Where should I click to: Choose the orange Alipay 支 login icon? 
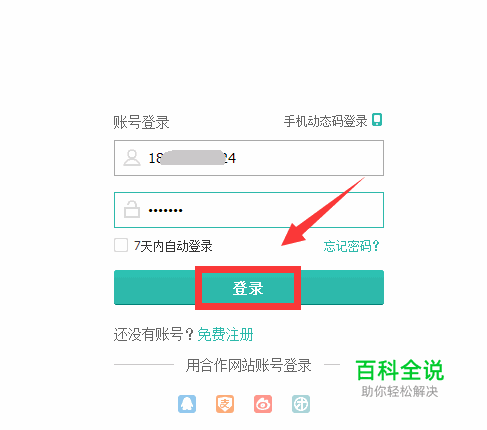[x=225, y=404]
